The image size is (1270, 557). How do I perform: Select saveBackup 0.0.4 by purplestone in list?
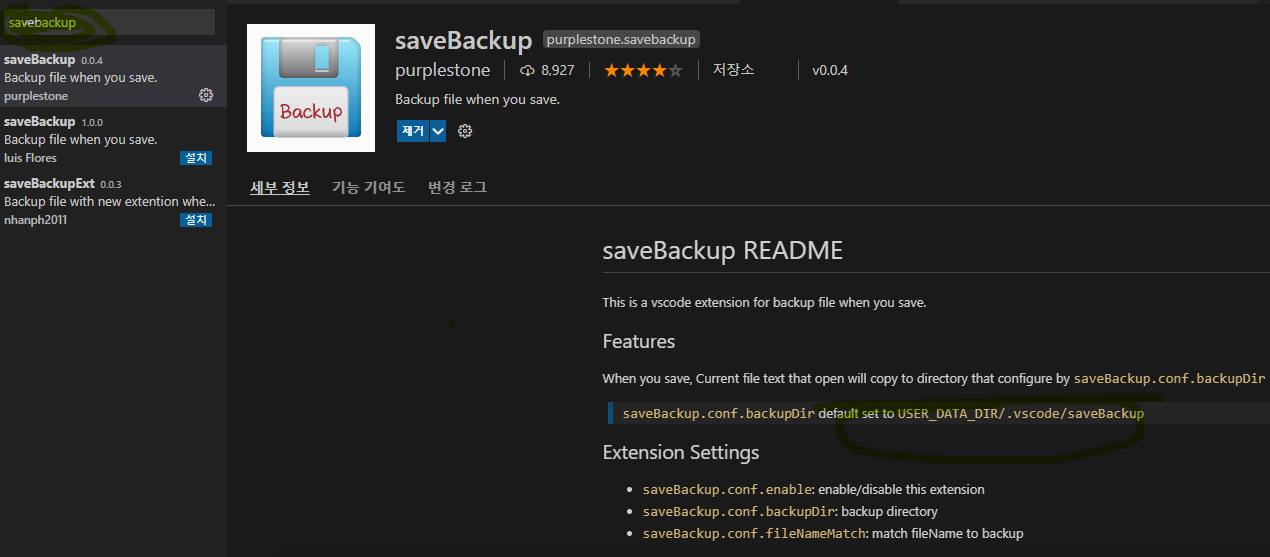(x=113, y=78)
